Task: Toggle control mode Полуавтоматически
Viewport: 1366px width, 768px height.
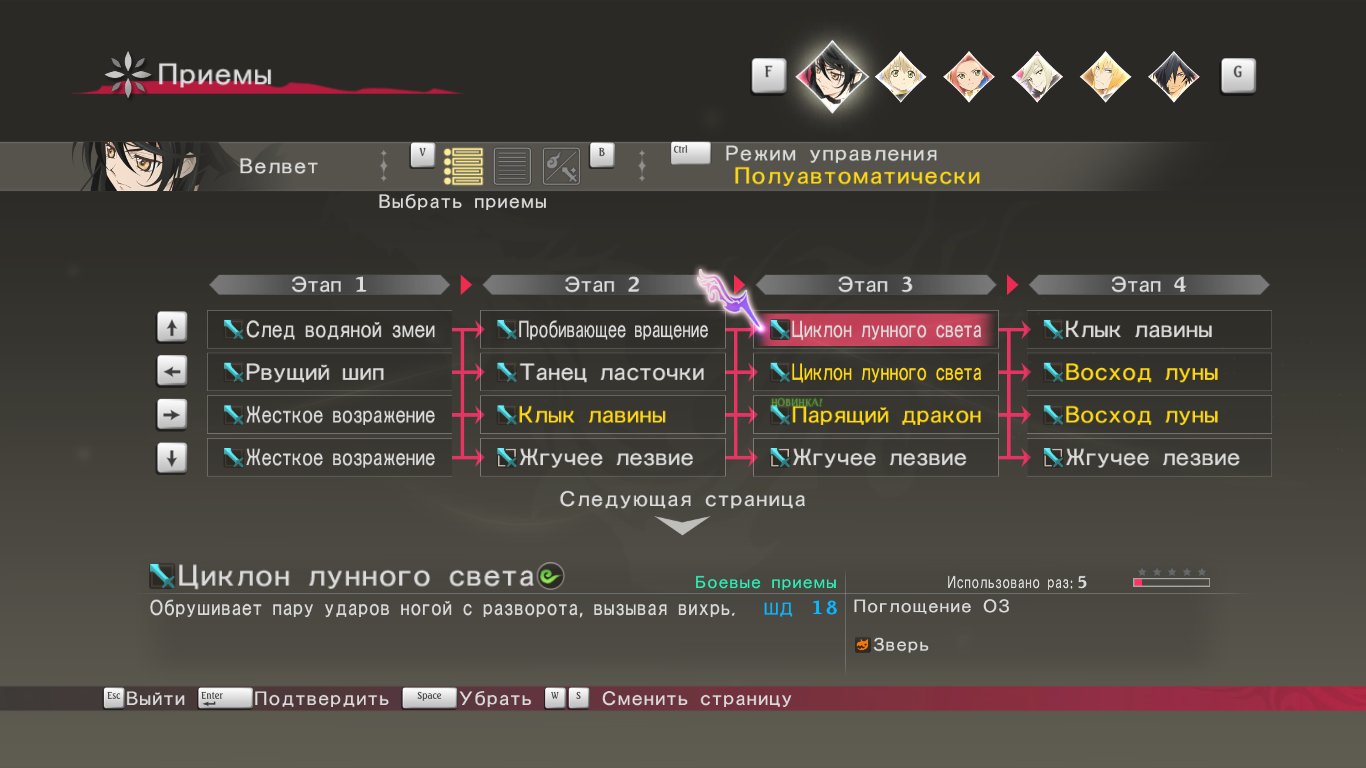Action: click(x=857, y=177)
